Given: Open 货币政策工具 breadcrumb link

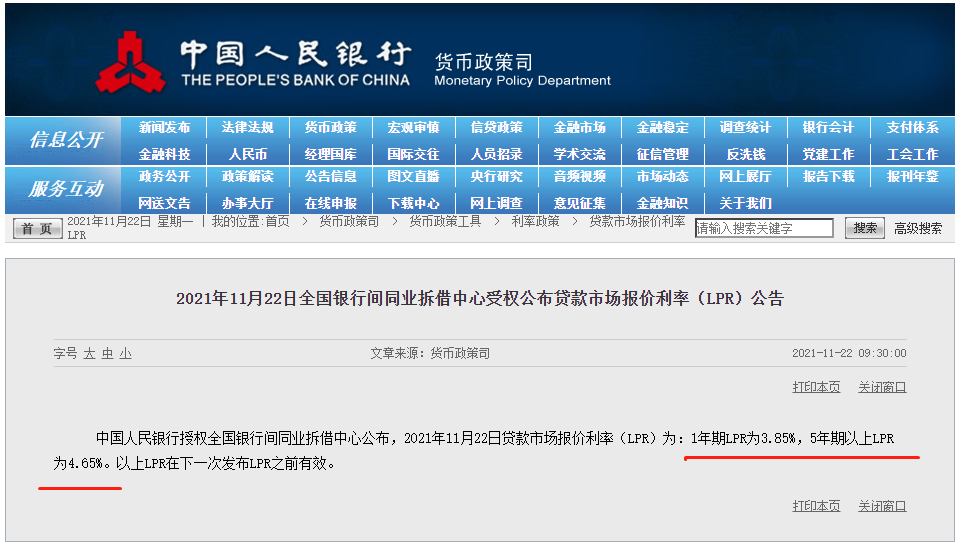Looking at the screenshot, I should click(x=445, y=221).
